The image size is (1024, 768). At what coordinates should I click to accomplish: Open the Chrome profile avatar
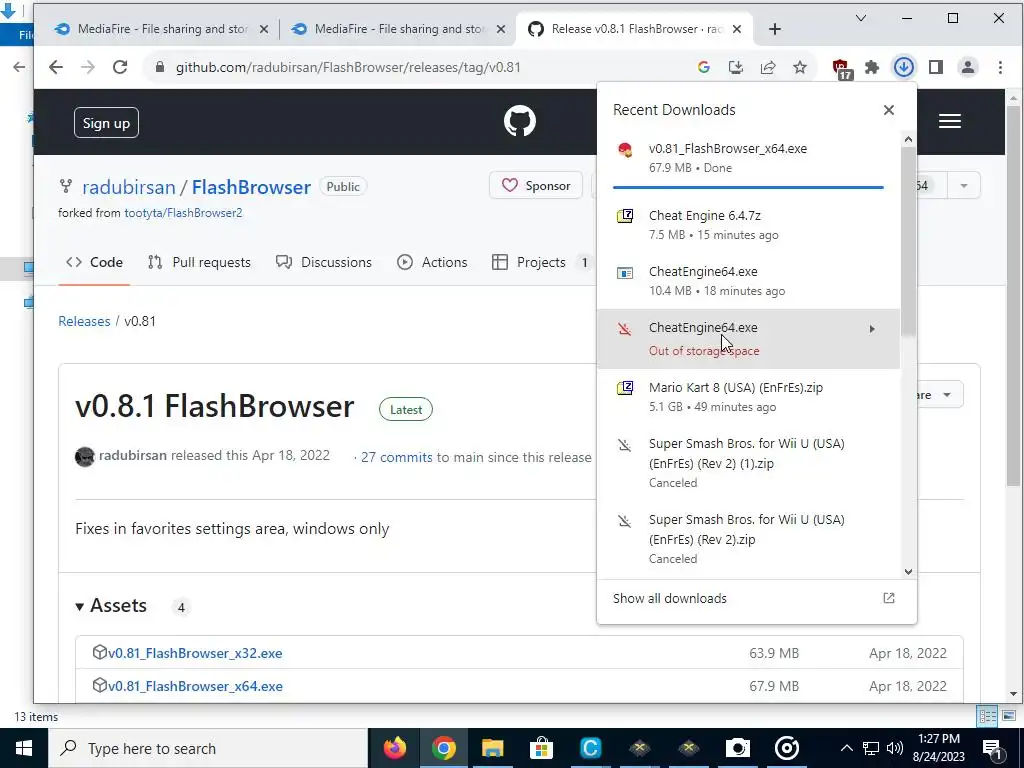pyautogui.click(x=968, y=67)
